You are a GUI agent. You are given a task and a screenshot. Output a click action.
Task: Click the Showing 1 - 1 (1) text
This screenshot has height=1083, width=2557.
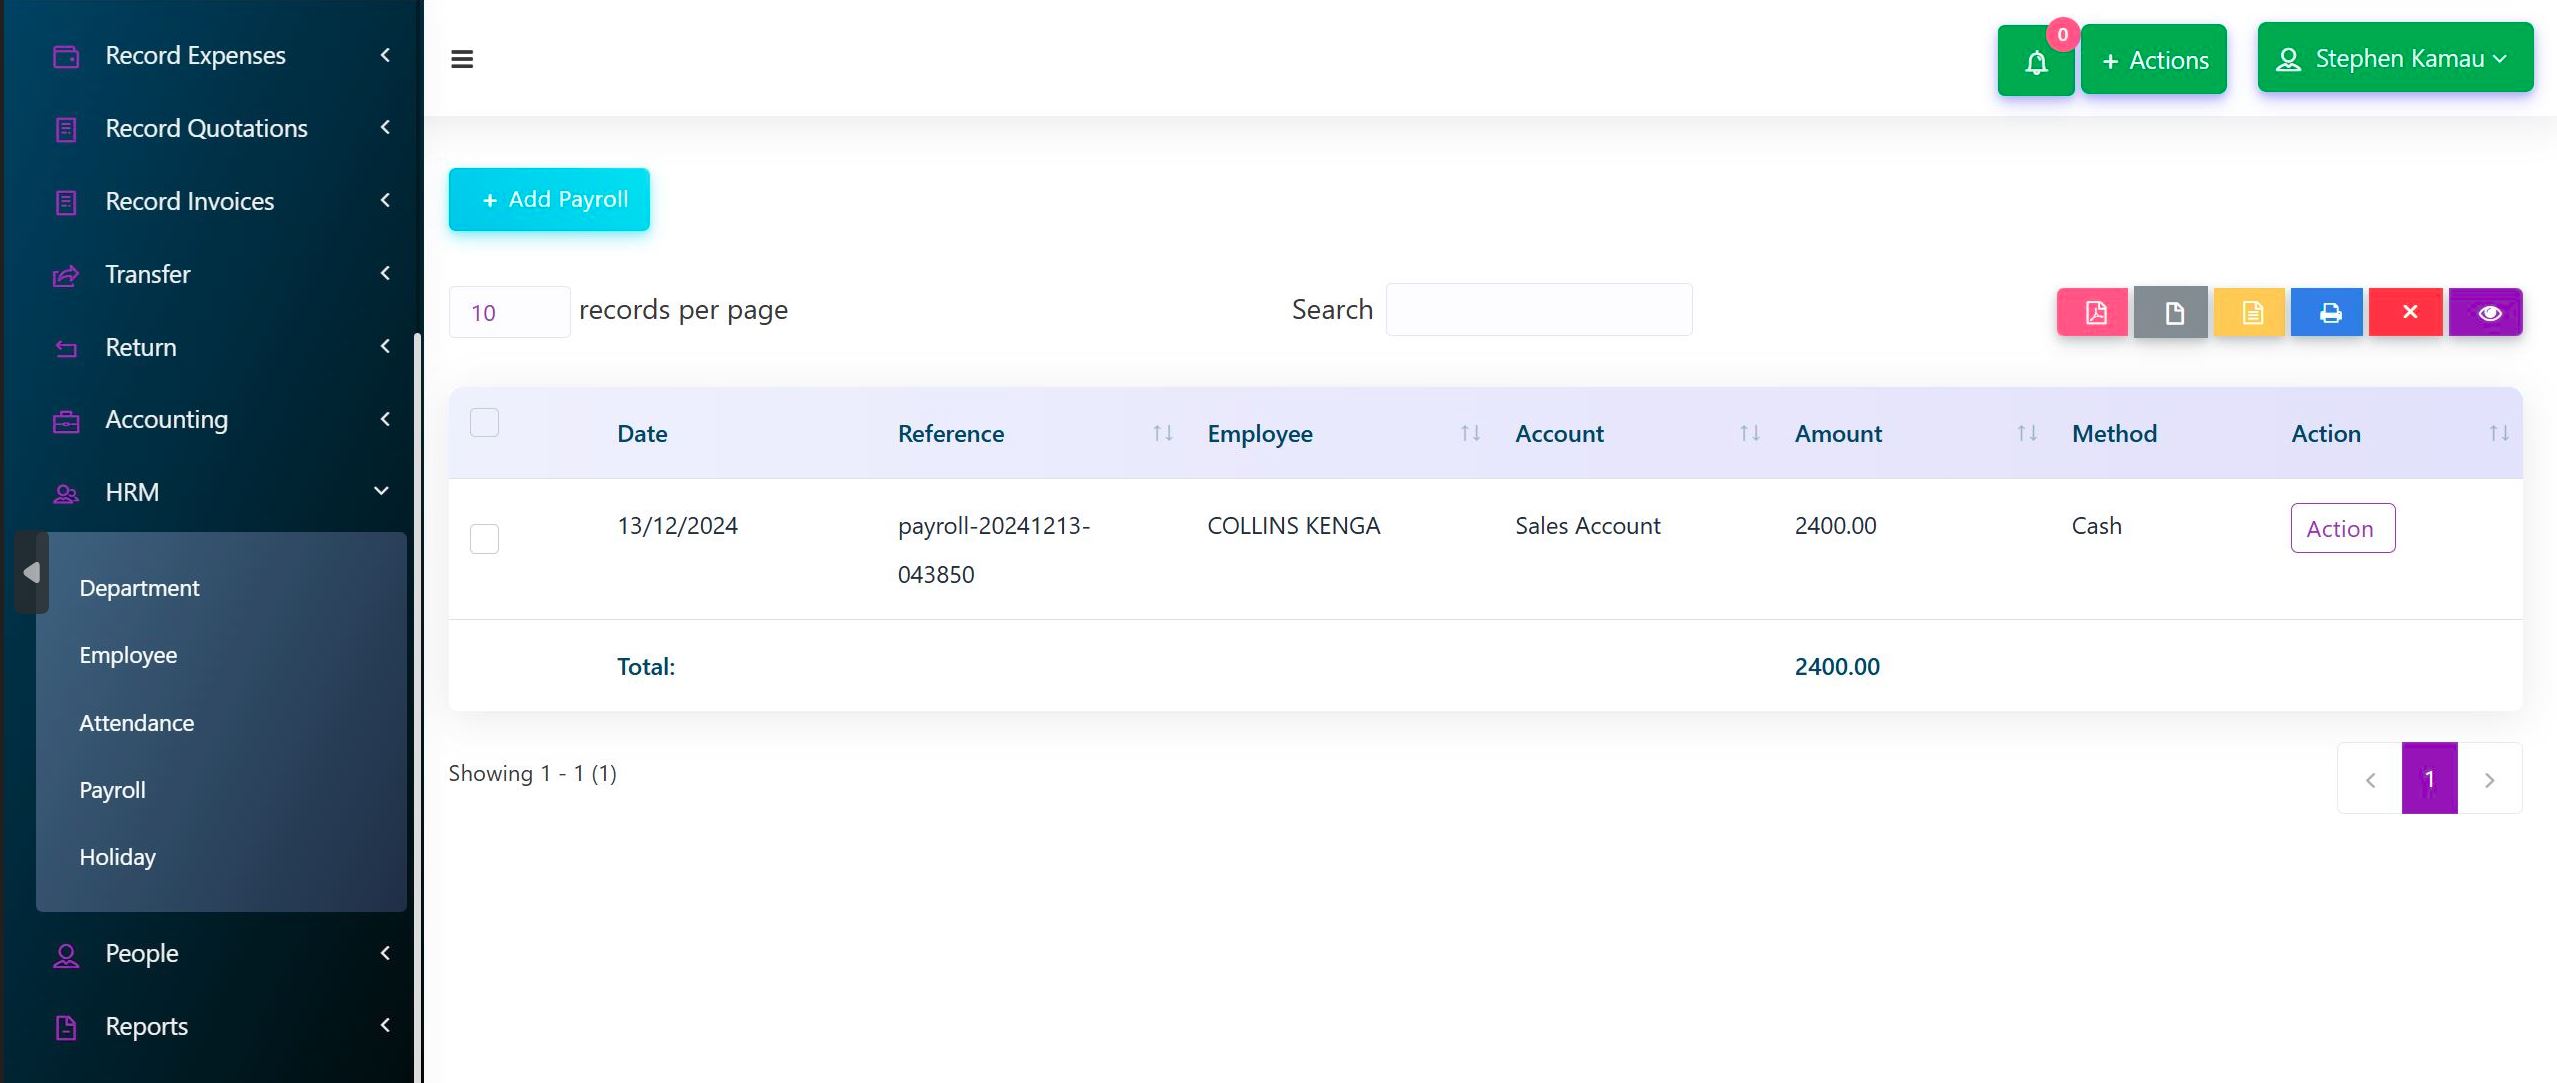pos(532,774)
